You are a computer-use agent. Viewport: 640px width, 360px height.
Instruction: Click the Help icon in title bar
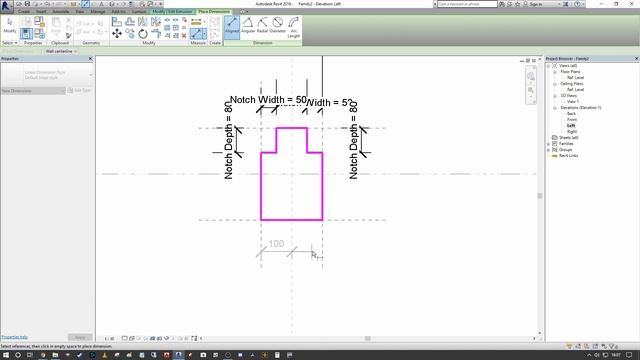[x=577, y=4]
